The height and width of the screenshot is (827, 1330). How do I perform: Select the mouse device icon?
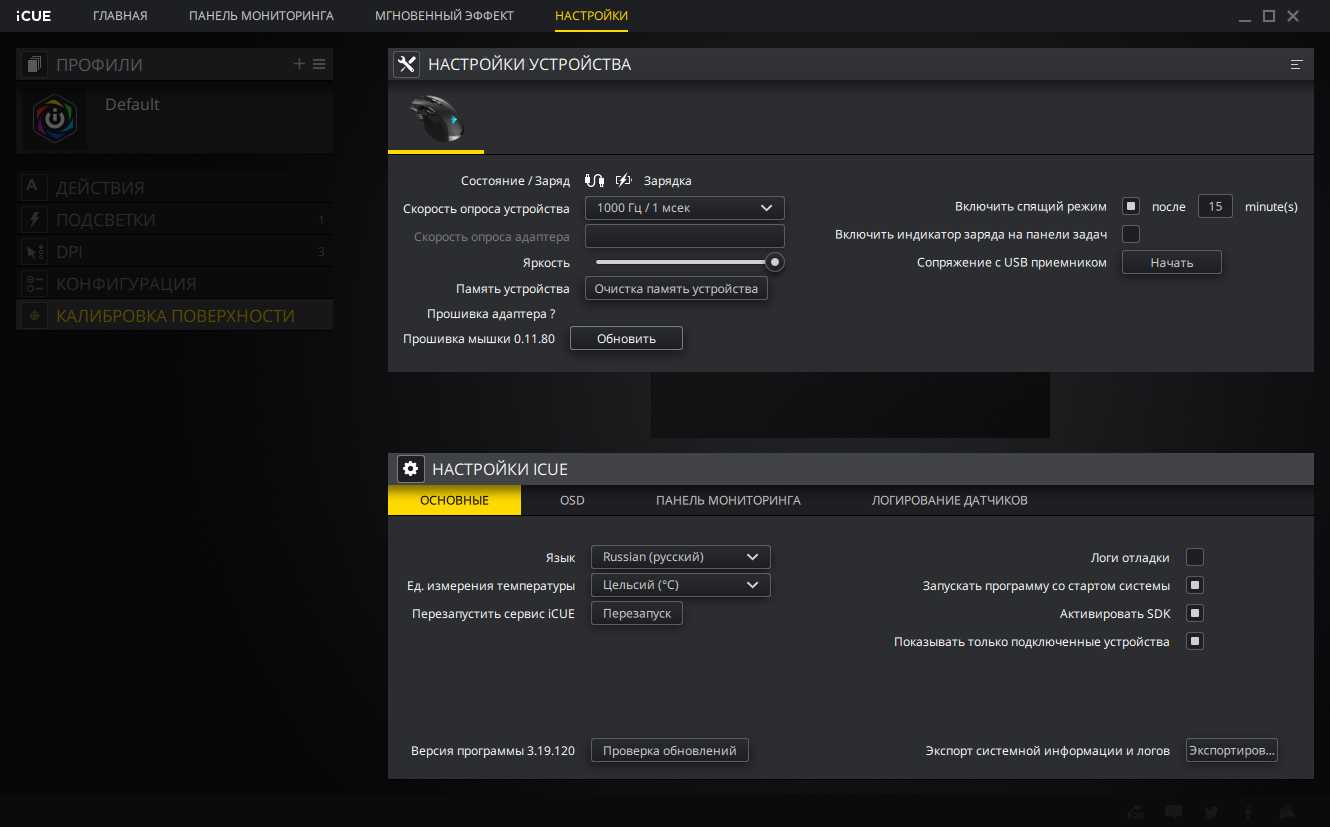point(436,119)
